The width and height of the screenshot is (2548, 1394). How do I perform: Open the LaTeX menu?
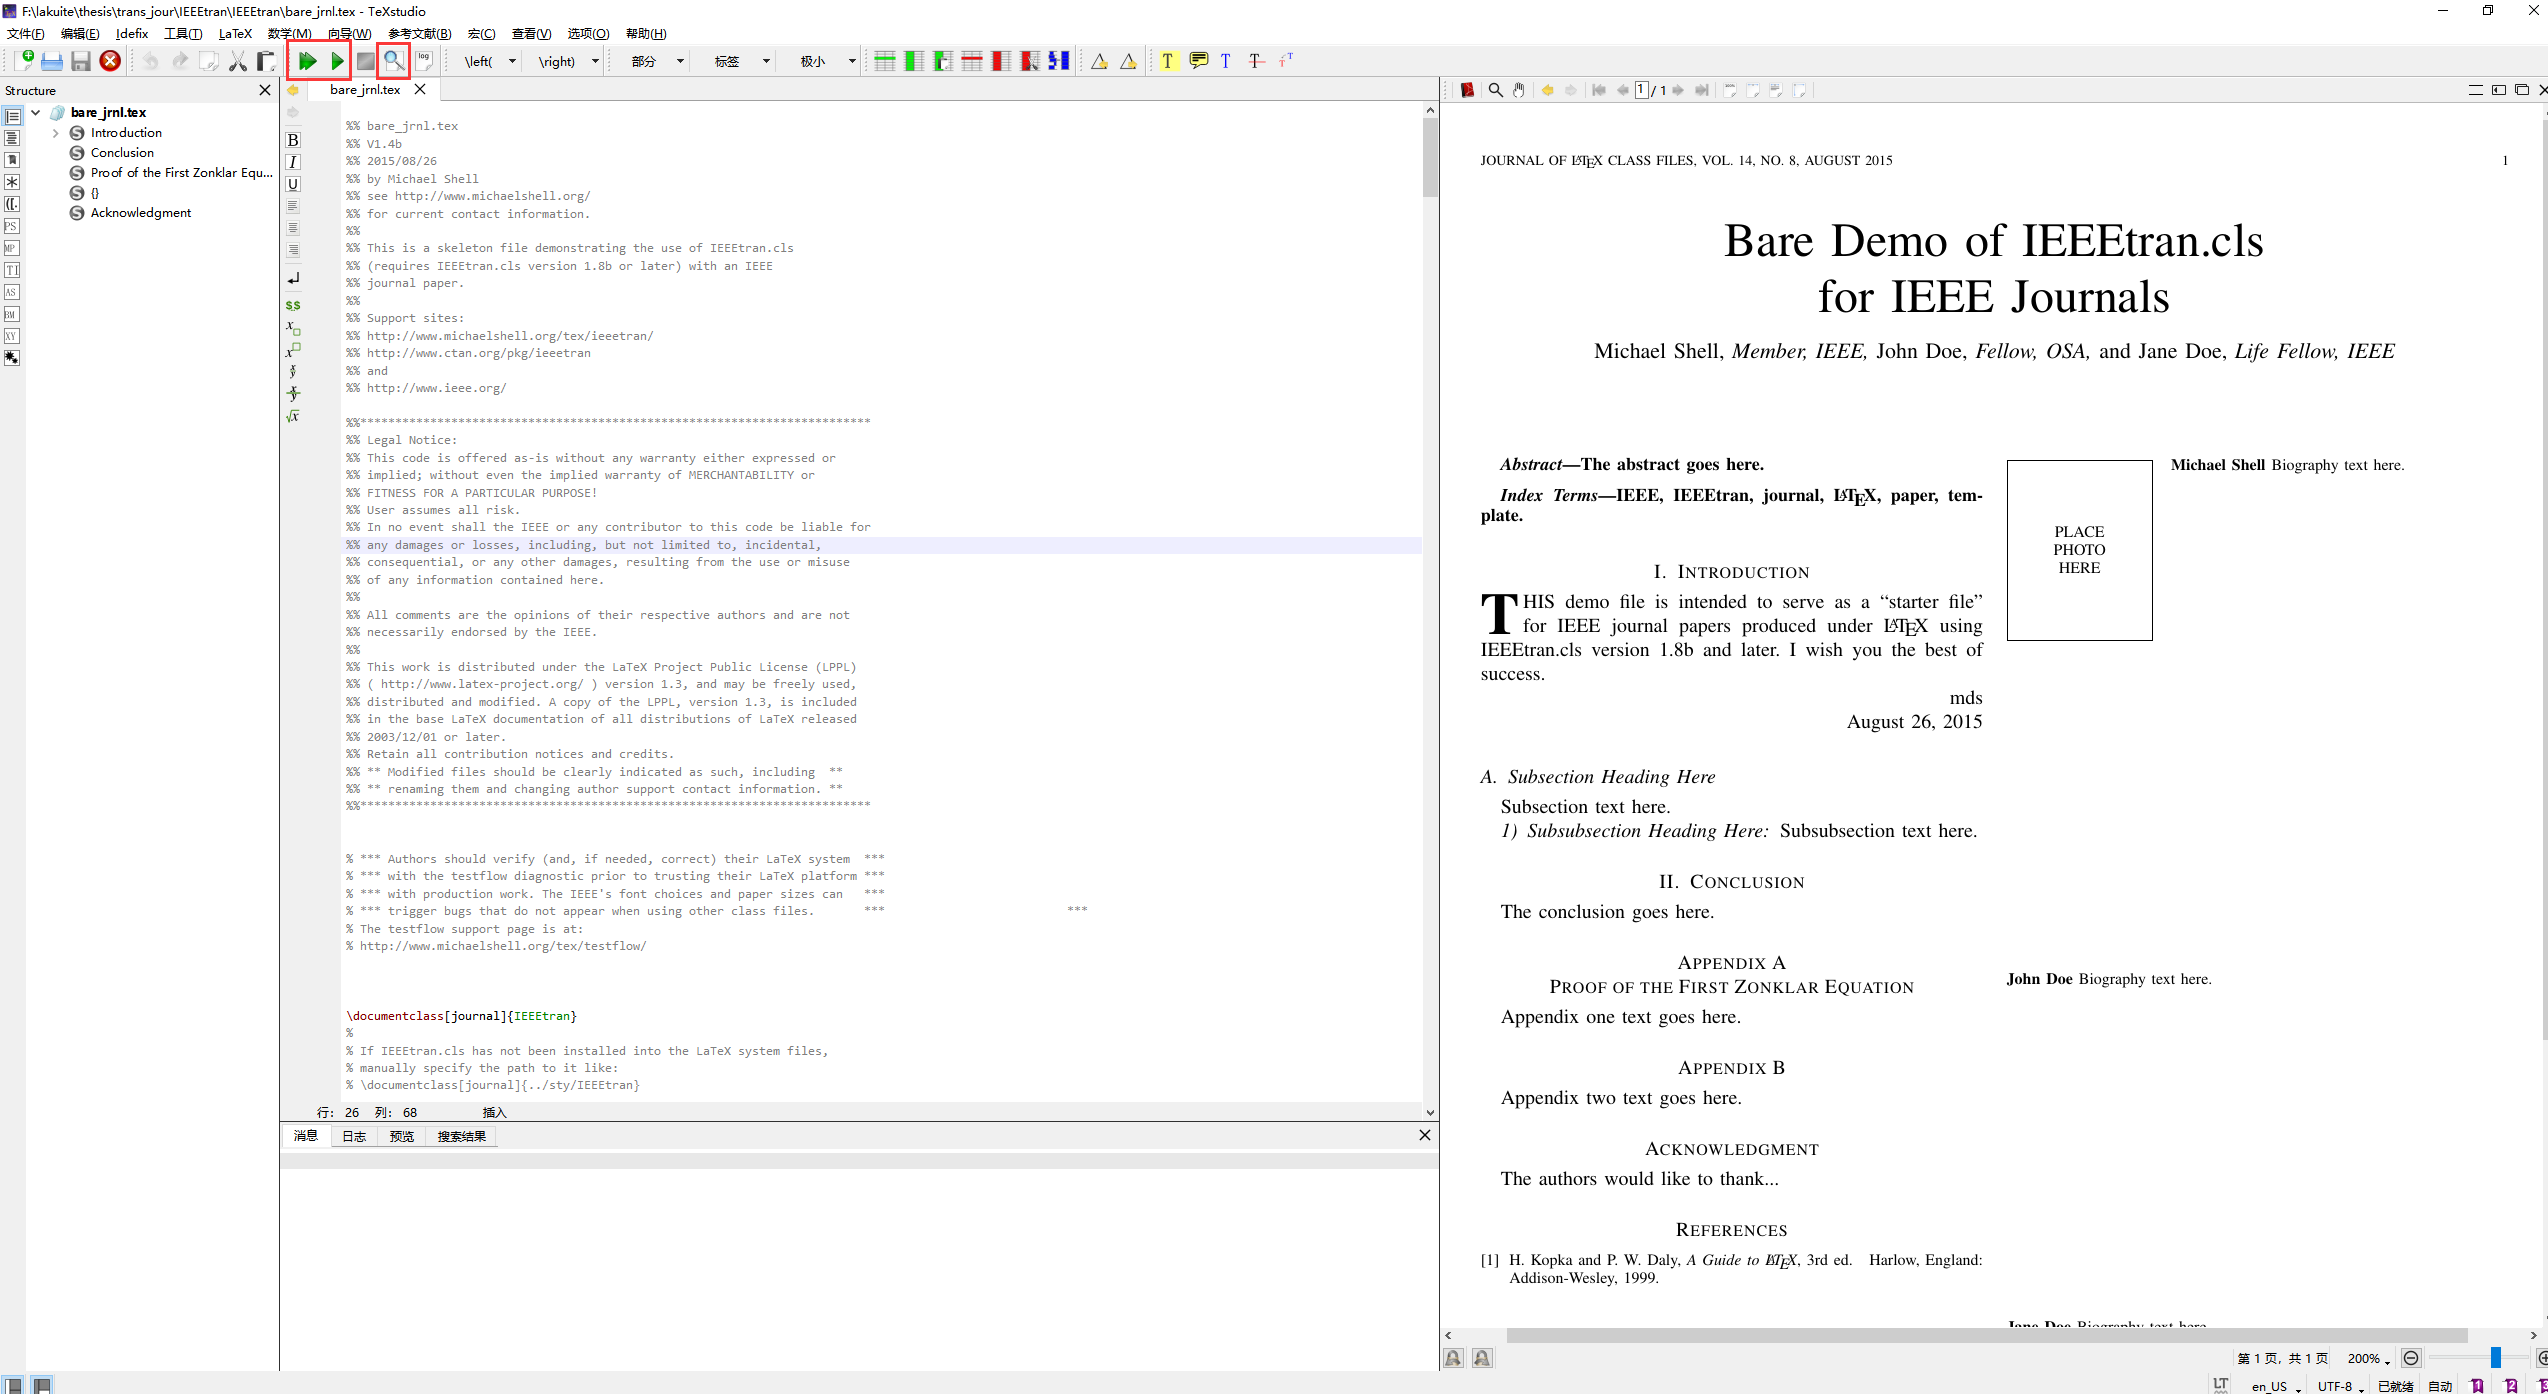235,33
